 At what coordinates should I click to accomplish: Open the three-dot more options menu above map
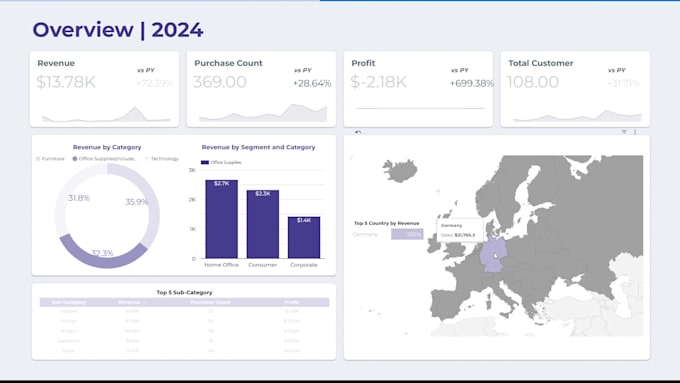(x=635, y=132)
